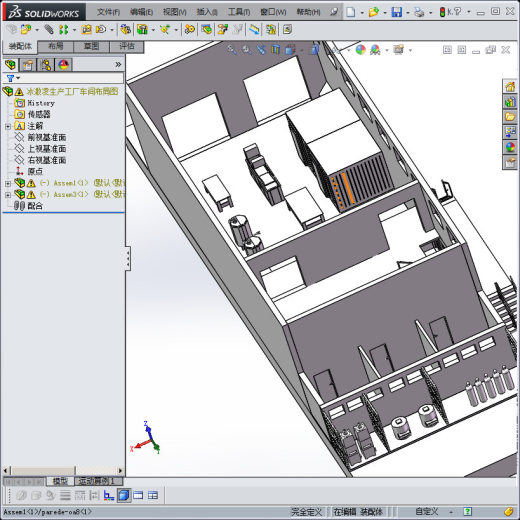Screen dimensions: 520x520
Task: Click the SolidWorks Resources home icon
Action: [510, 87]
